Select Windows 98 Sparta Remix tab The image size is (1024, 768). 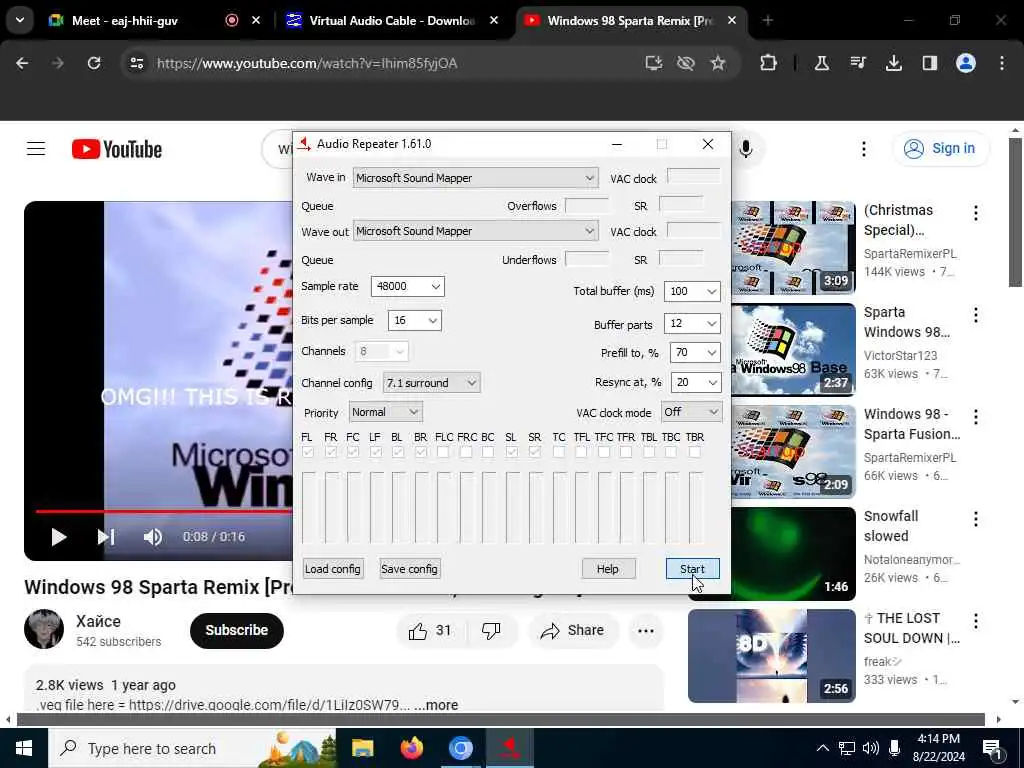(630, 20)
